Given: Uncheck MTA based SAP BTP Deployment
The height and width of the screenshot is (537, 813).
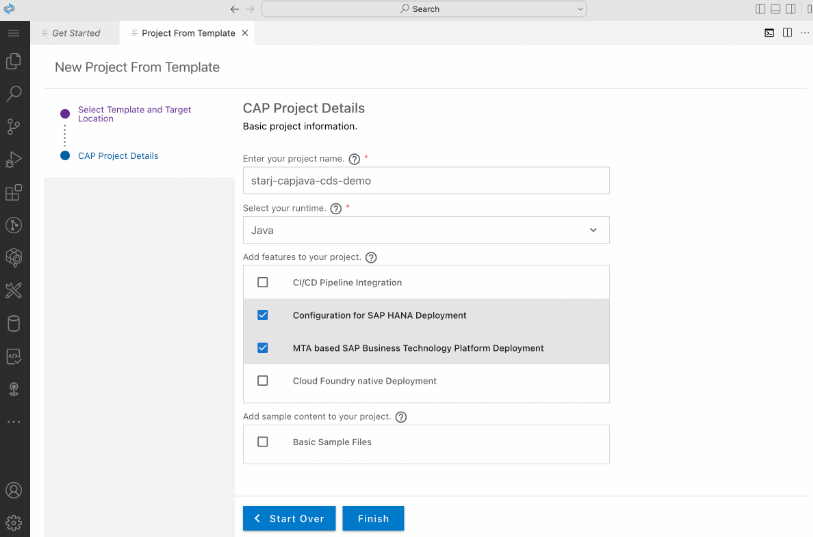Looking at the screenshot, I should click(x=263, y=348).
